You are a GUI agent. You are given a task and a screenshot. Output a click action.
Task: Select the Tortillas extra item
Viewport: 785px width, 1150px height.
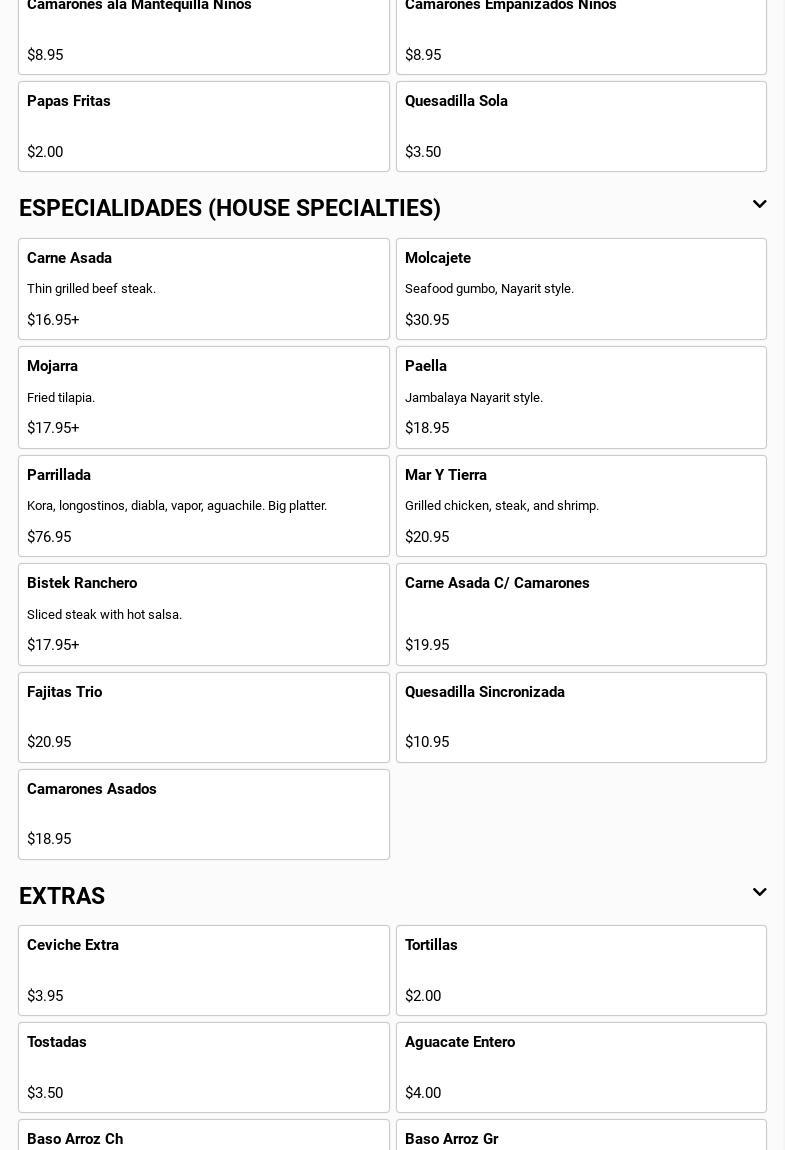pos(581,970)
